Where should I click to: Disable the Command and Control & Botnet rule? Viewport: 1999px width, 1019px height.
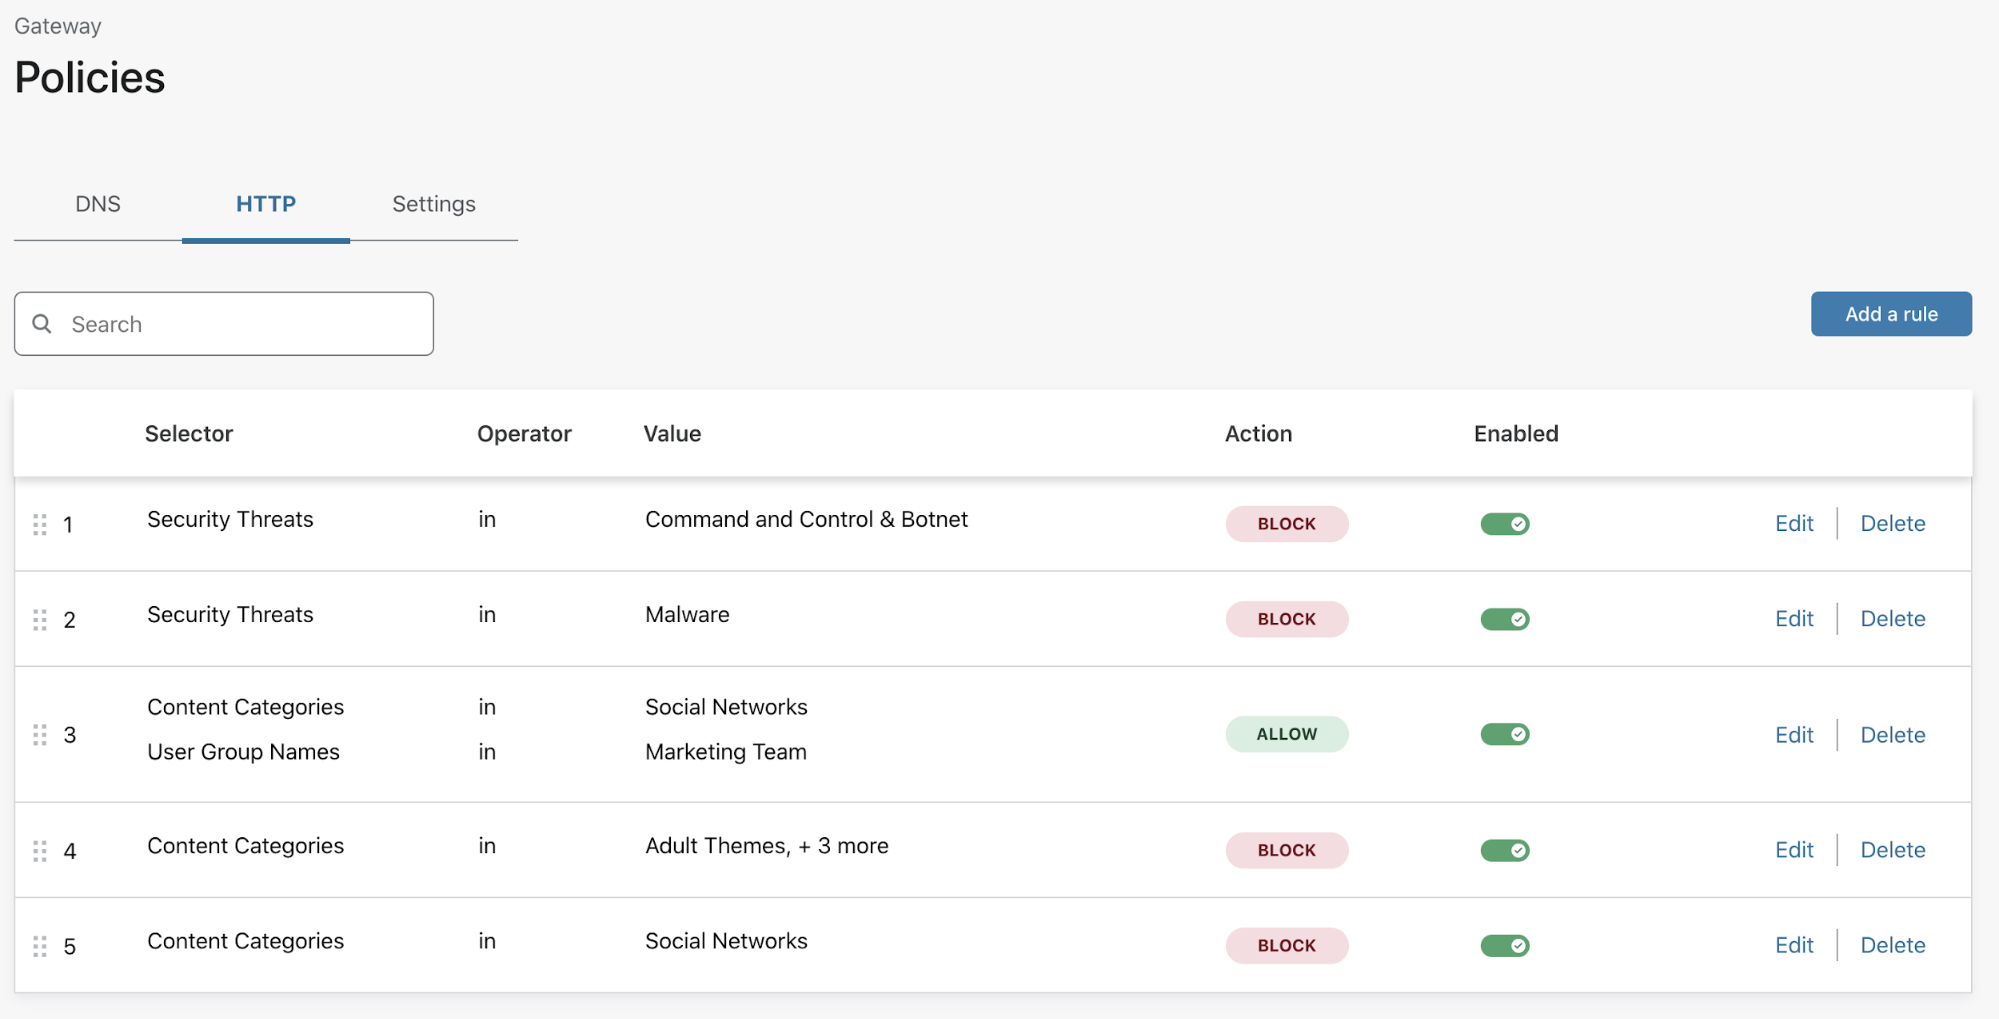1504,524
